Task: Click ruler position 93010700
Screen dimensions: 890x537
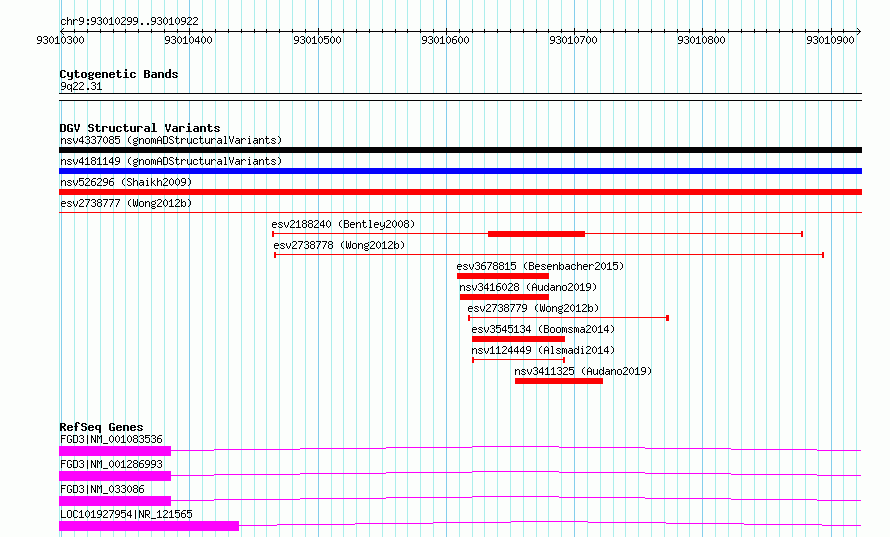Action: click(x=573, y=40)
